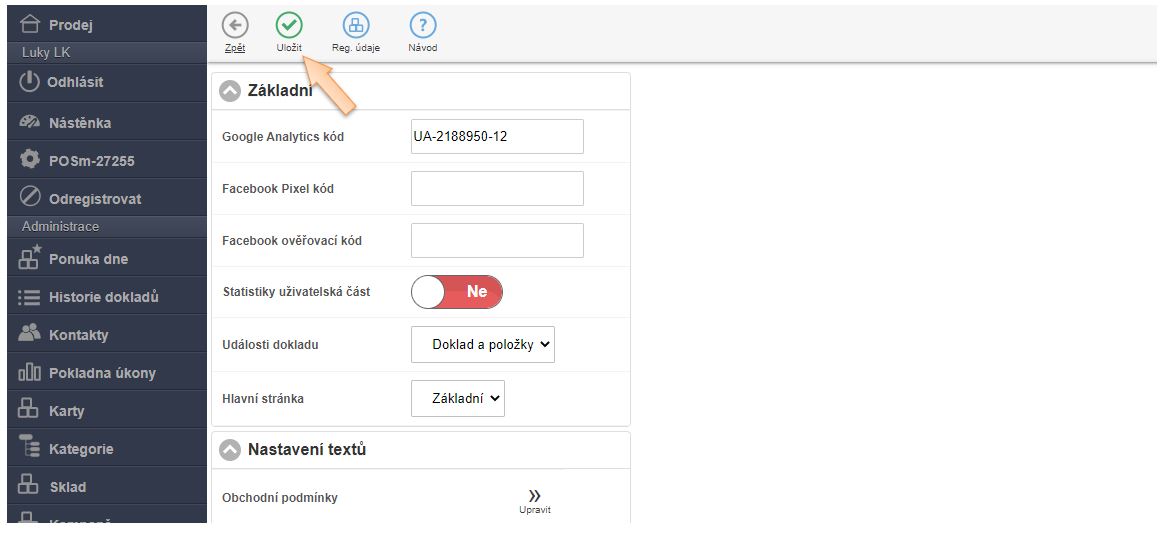1166x533 pixels.
Task: Open the Kategorie menu item
Action: pyautogui.click(x=80, y=449)
